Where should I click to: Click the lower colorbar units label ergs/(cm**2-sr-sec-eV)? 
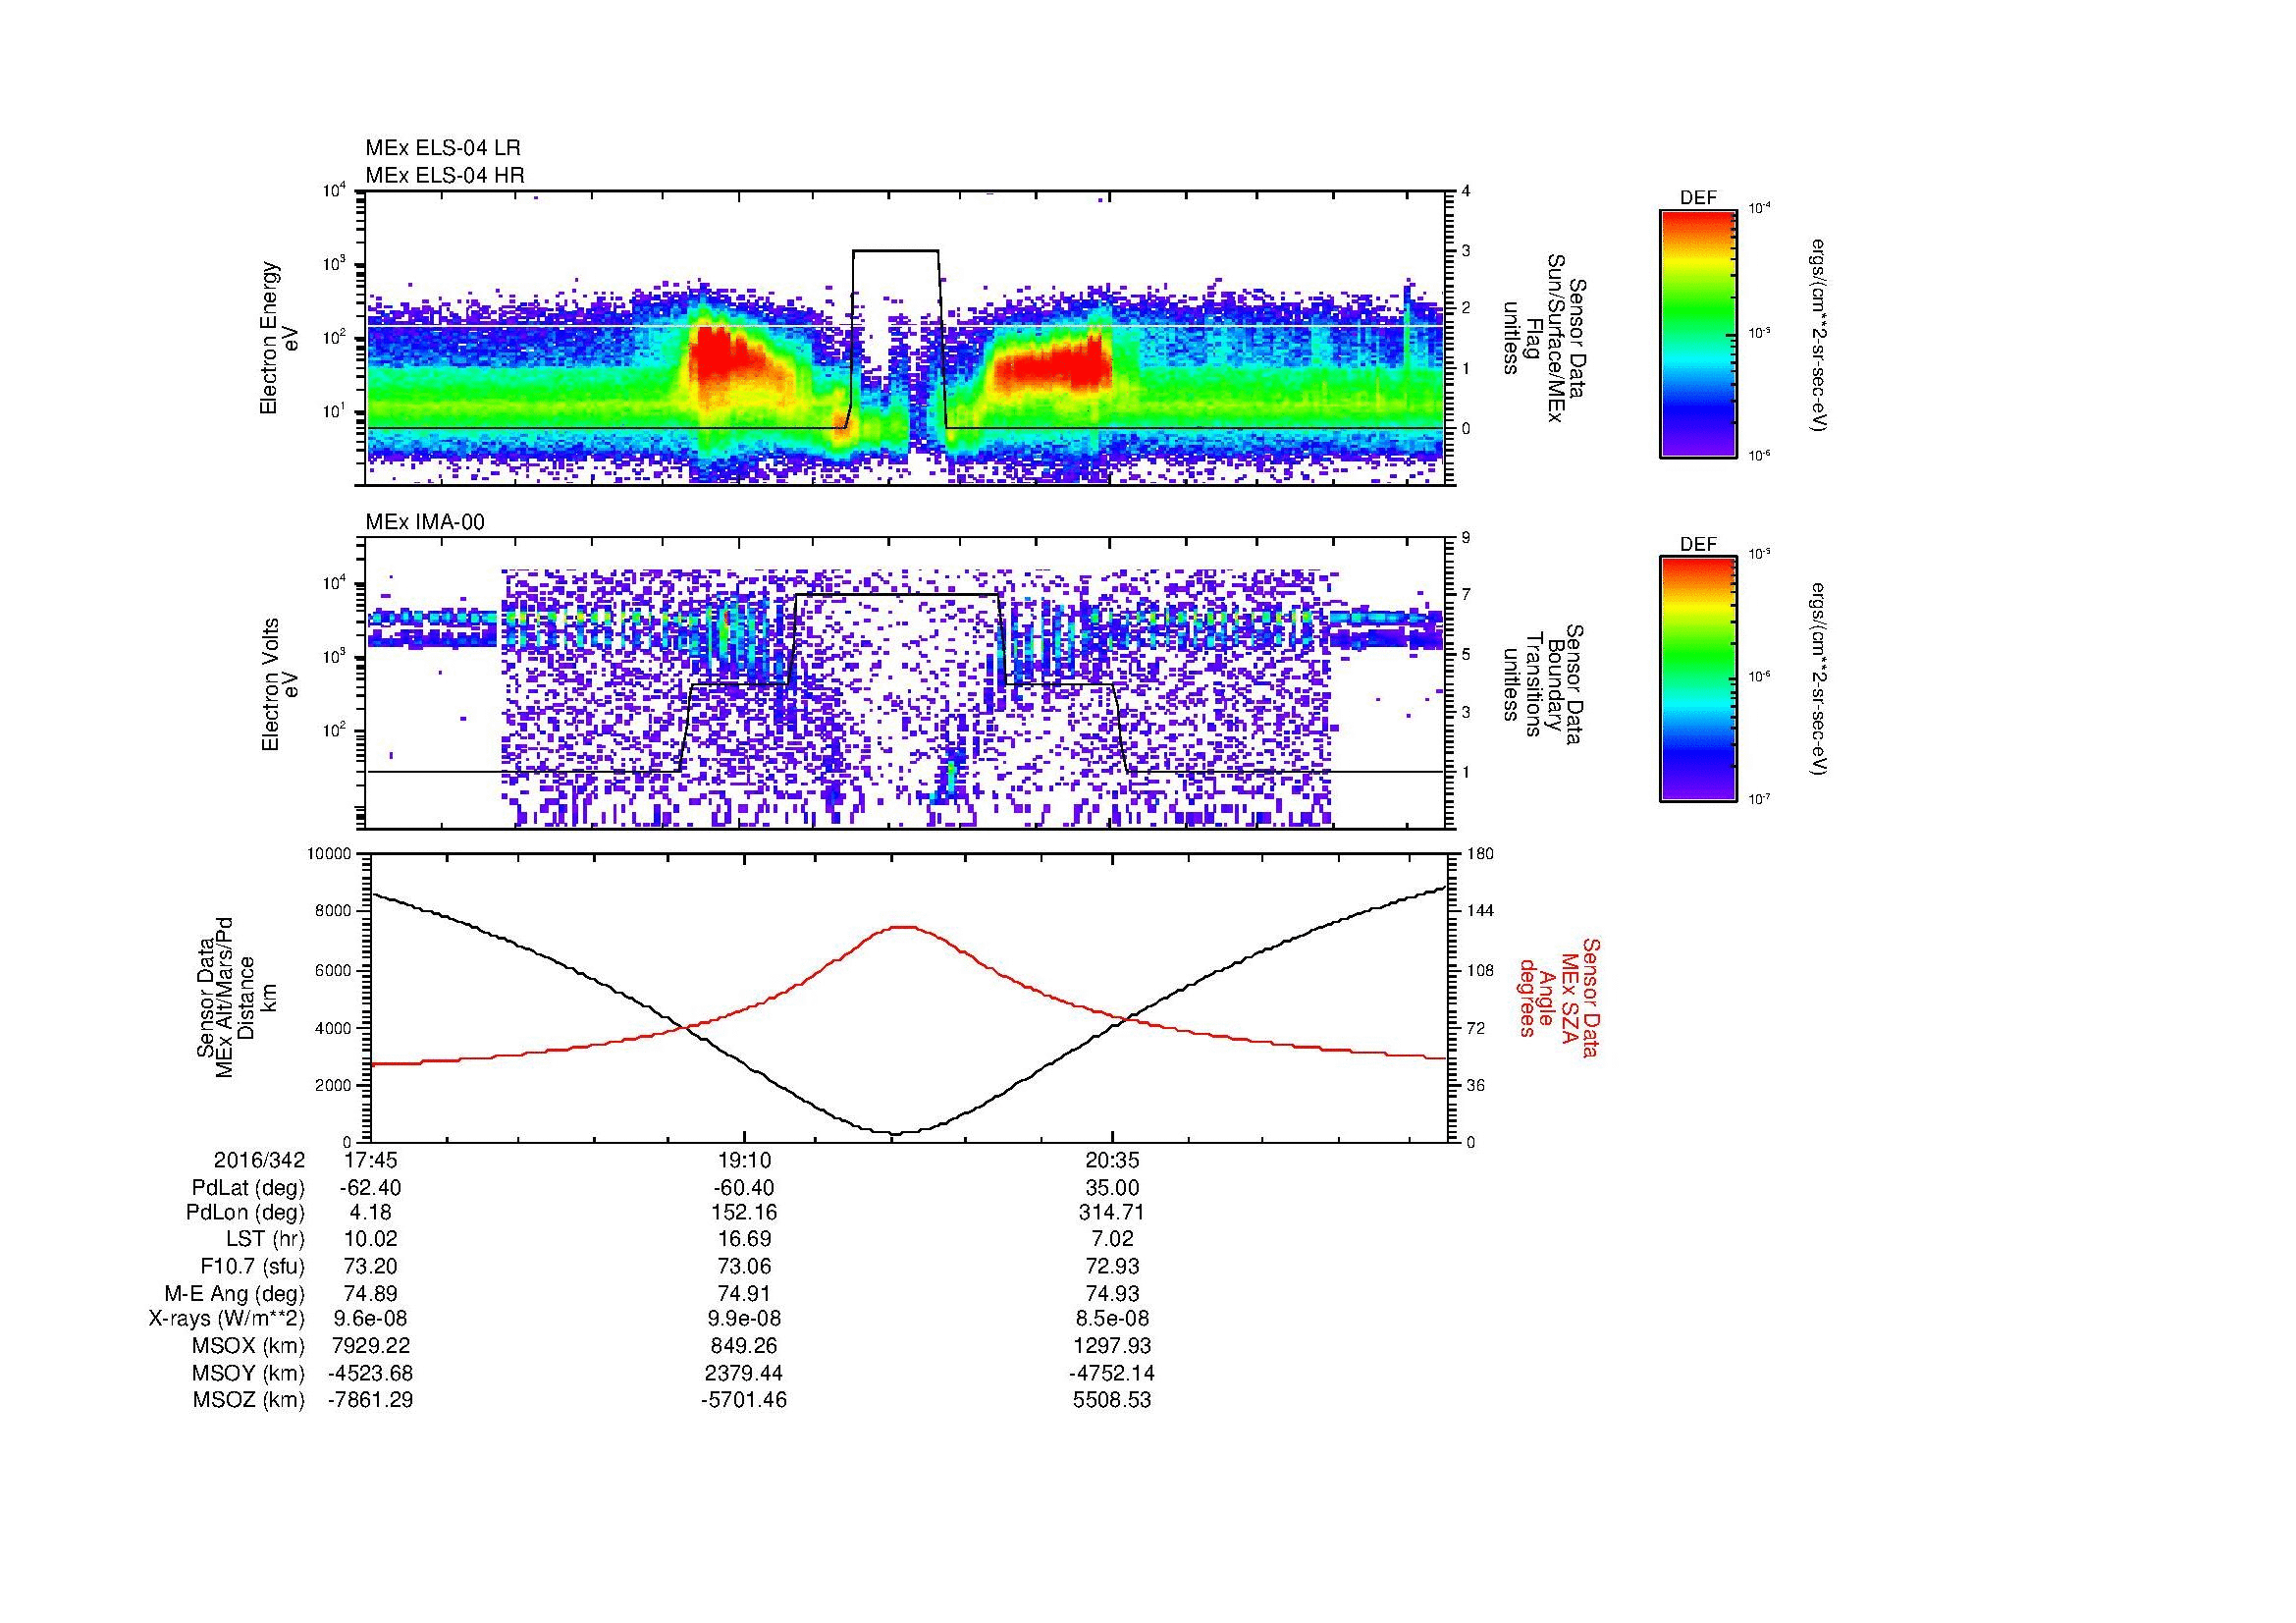pyautogui.click(x=1820, y=680)
